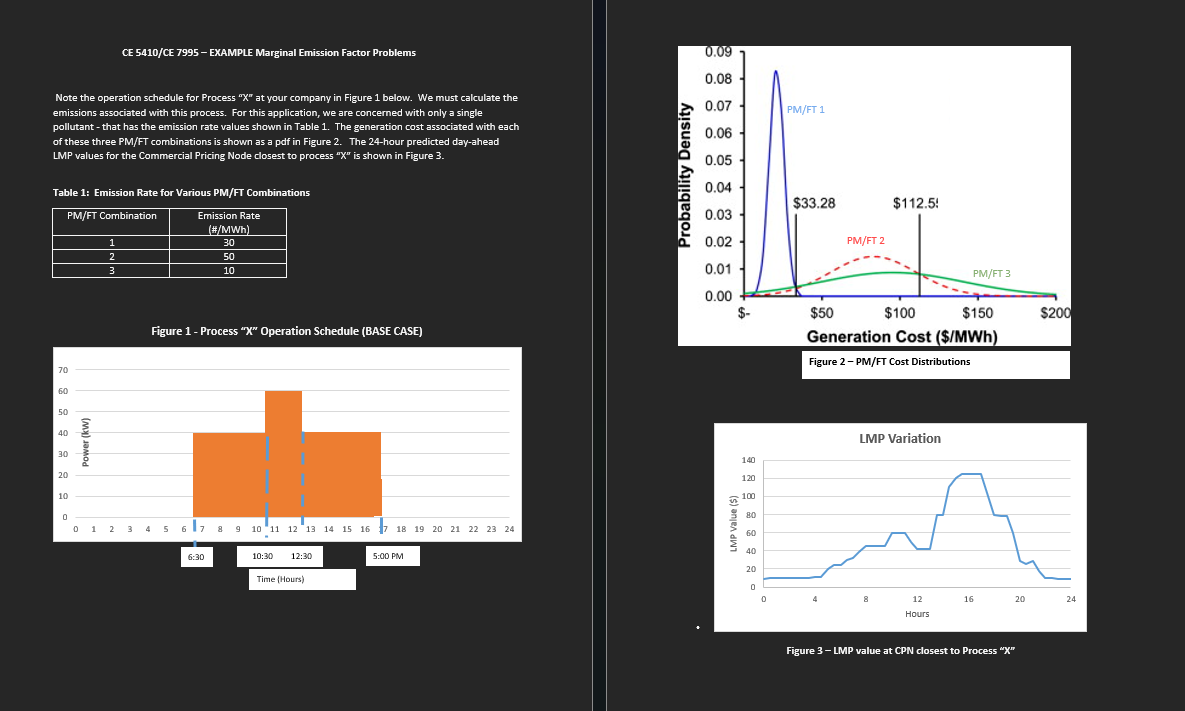Click the 'LMP Value ($)' axis label
The width and height of the screenshot is (1185, 711).
pos(733,524)
